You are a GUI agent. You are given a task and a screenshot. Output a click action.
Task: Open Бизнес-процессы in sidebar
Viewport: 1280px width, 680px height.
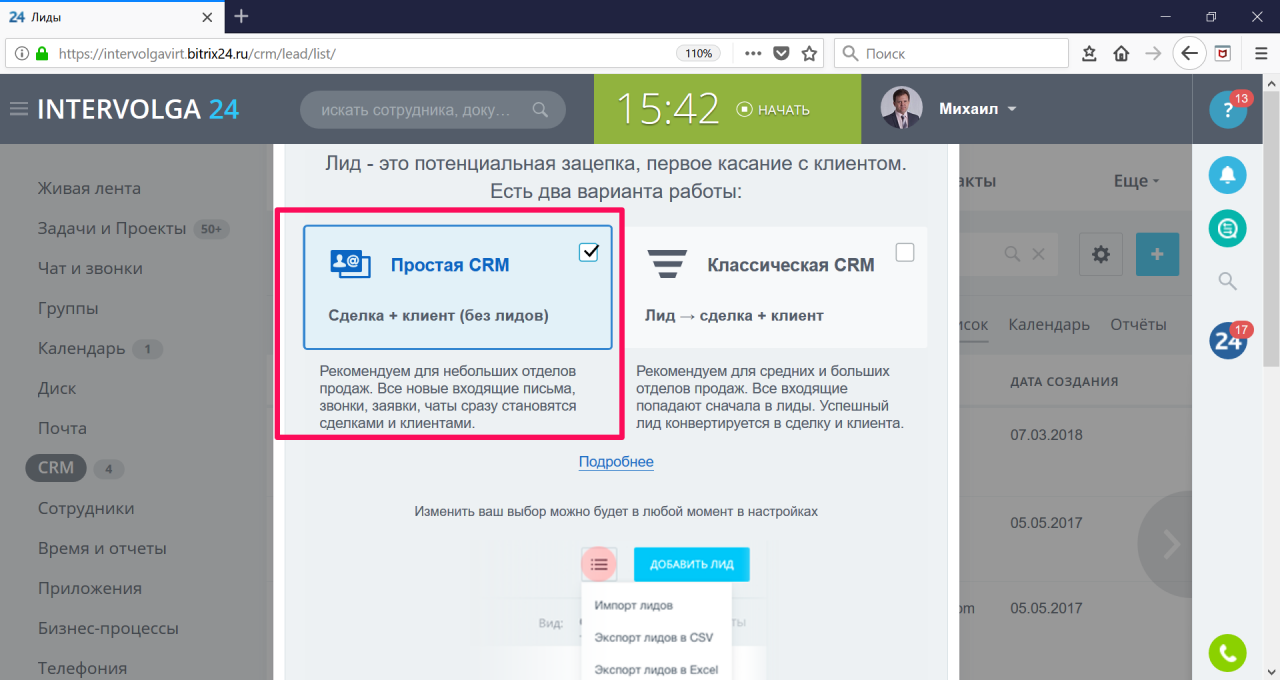click(x=108, y=628)
